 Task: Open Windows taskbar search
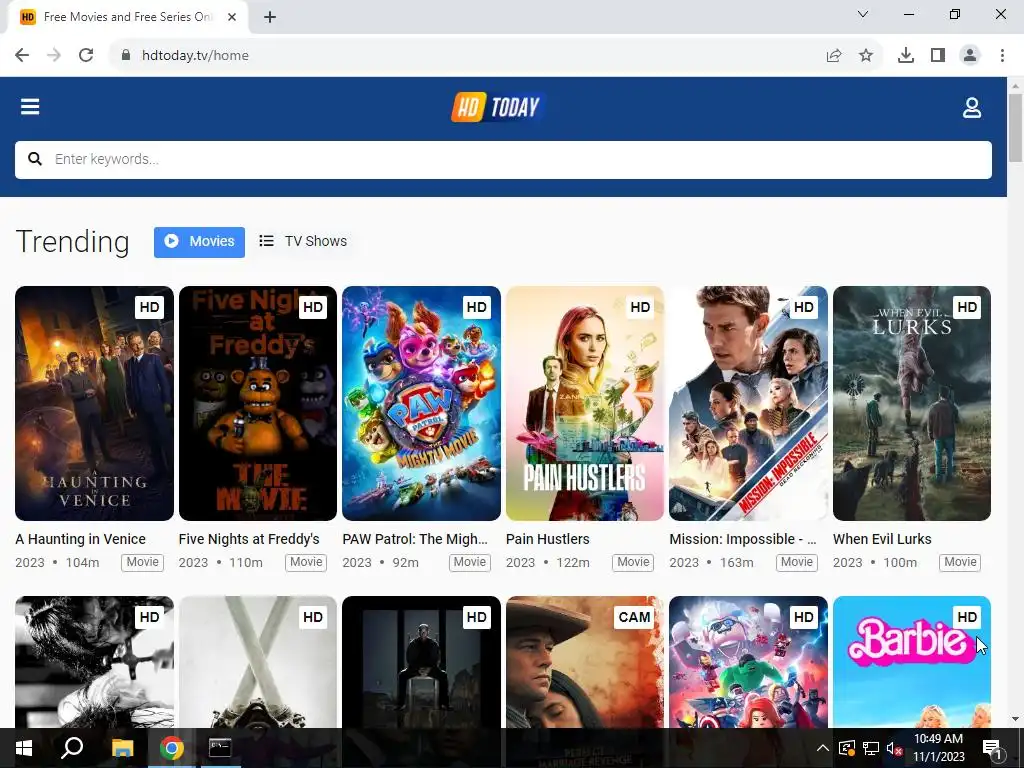[72, 748]
